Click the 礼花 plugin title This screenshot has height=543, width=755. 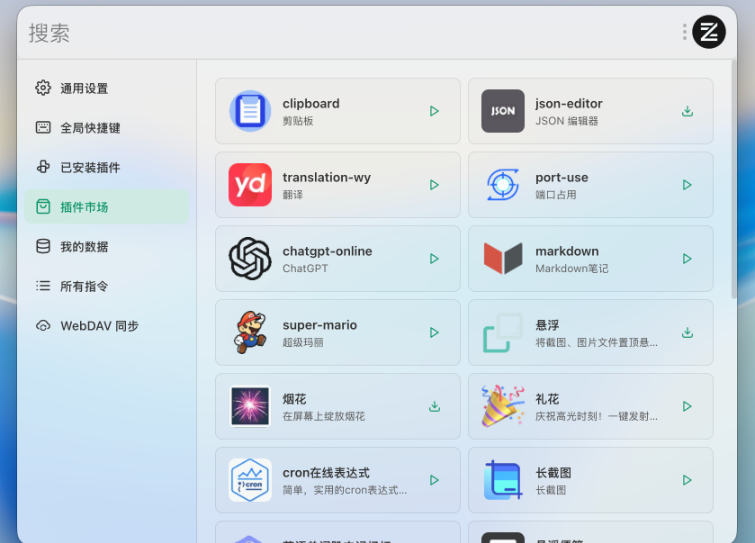tap(547, 399)
